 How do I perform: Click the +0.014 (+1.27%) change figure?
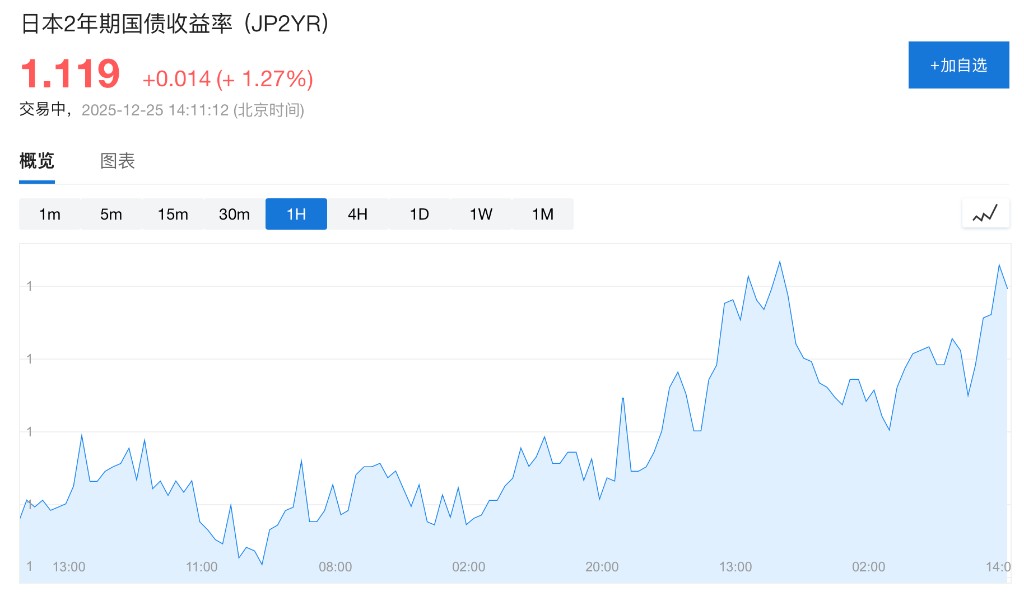coord(228,79)
